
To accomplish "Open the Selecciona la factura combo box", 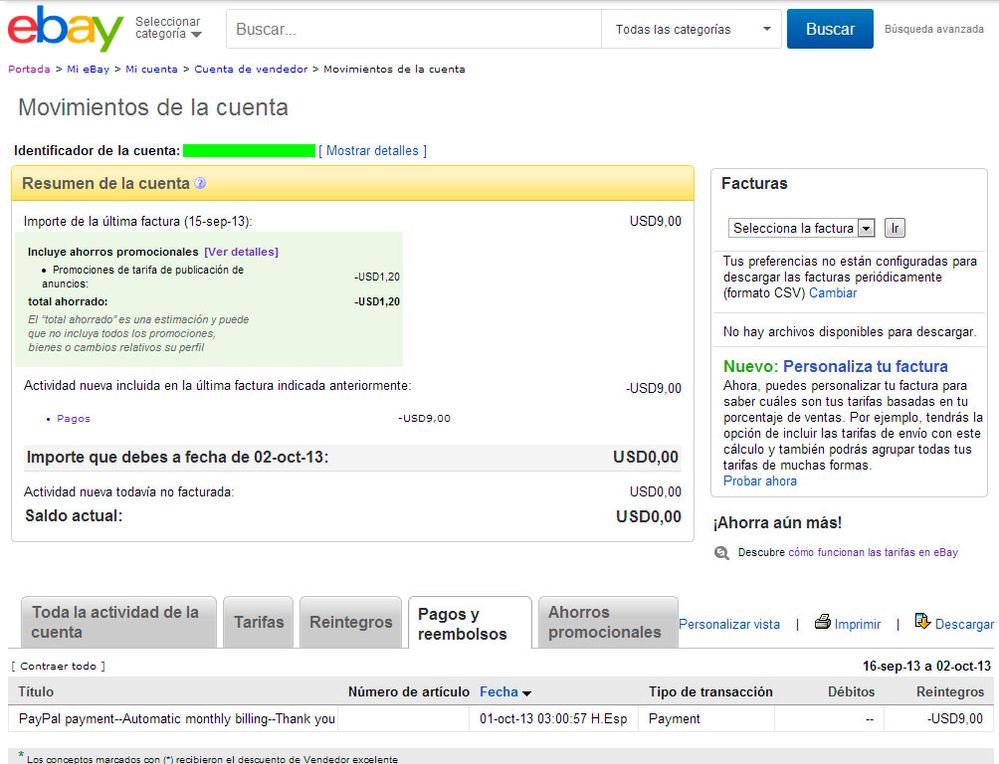I will (801, 228).
